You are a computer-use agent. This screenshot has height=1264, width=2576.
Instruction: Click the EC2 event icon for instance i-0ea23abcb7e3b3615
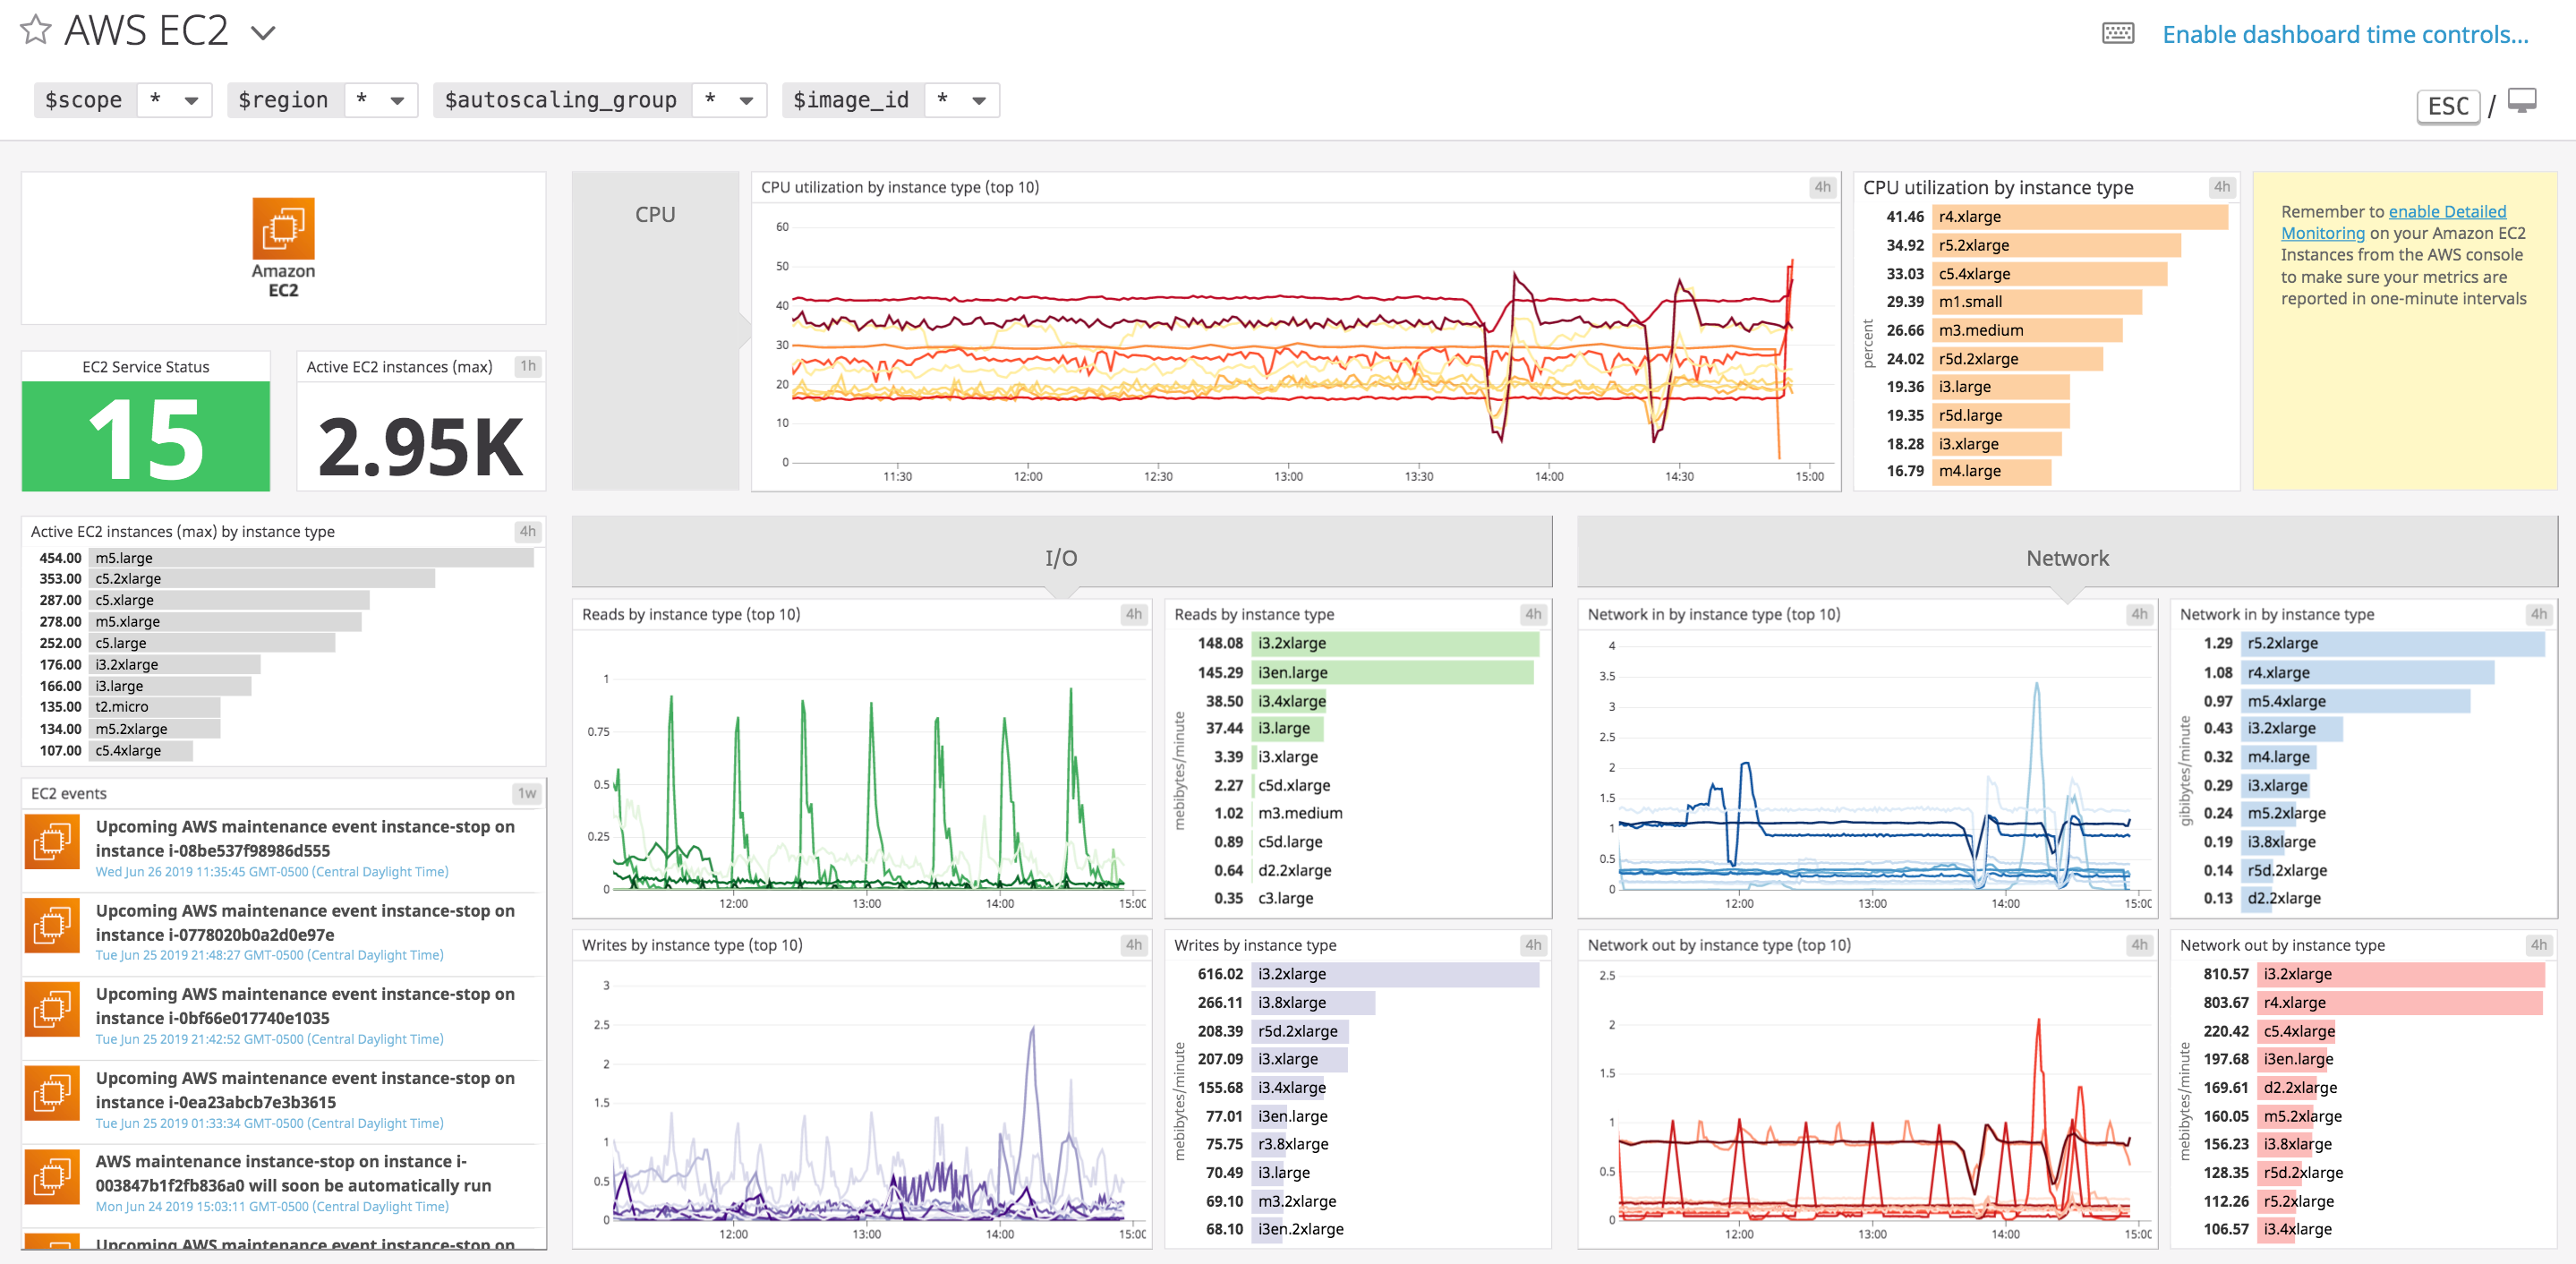point(51,1093)
